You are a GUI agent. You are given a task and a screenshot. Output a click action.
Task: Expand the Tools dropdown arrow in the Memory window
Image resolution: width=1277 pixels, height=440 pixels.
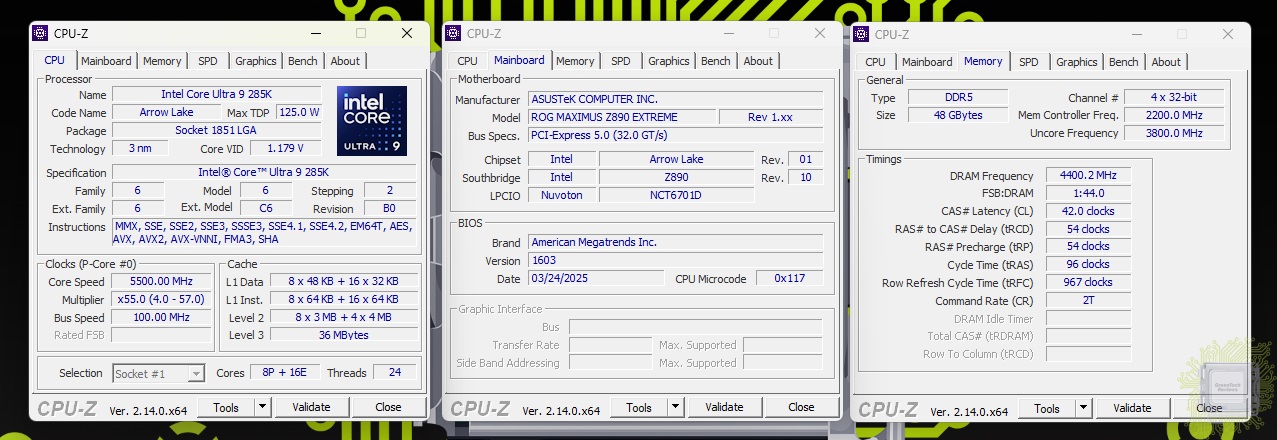pos(1084,408)
